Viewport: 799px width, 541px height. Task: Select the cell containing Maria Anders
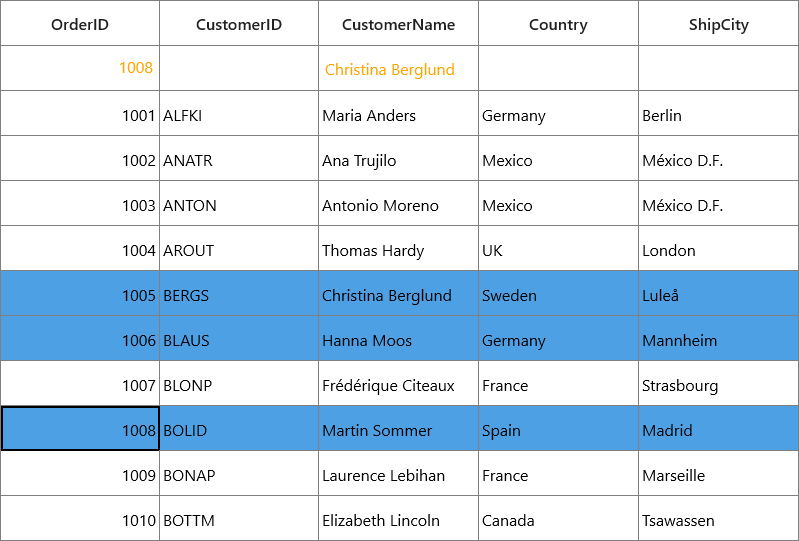pos(398,114)
